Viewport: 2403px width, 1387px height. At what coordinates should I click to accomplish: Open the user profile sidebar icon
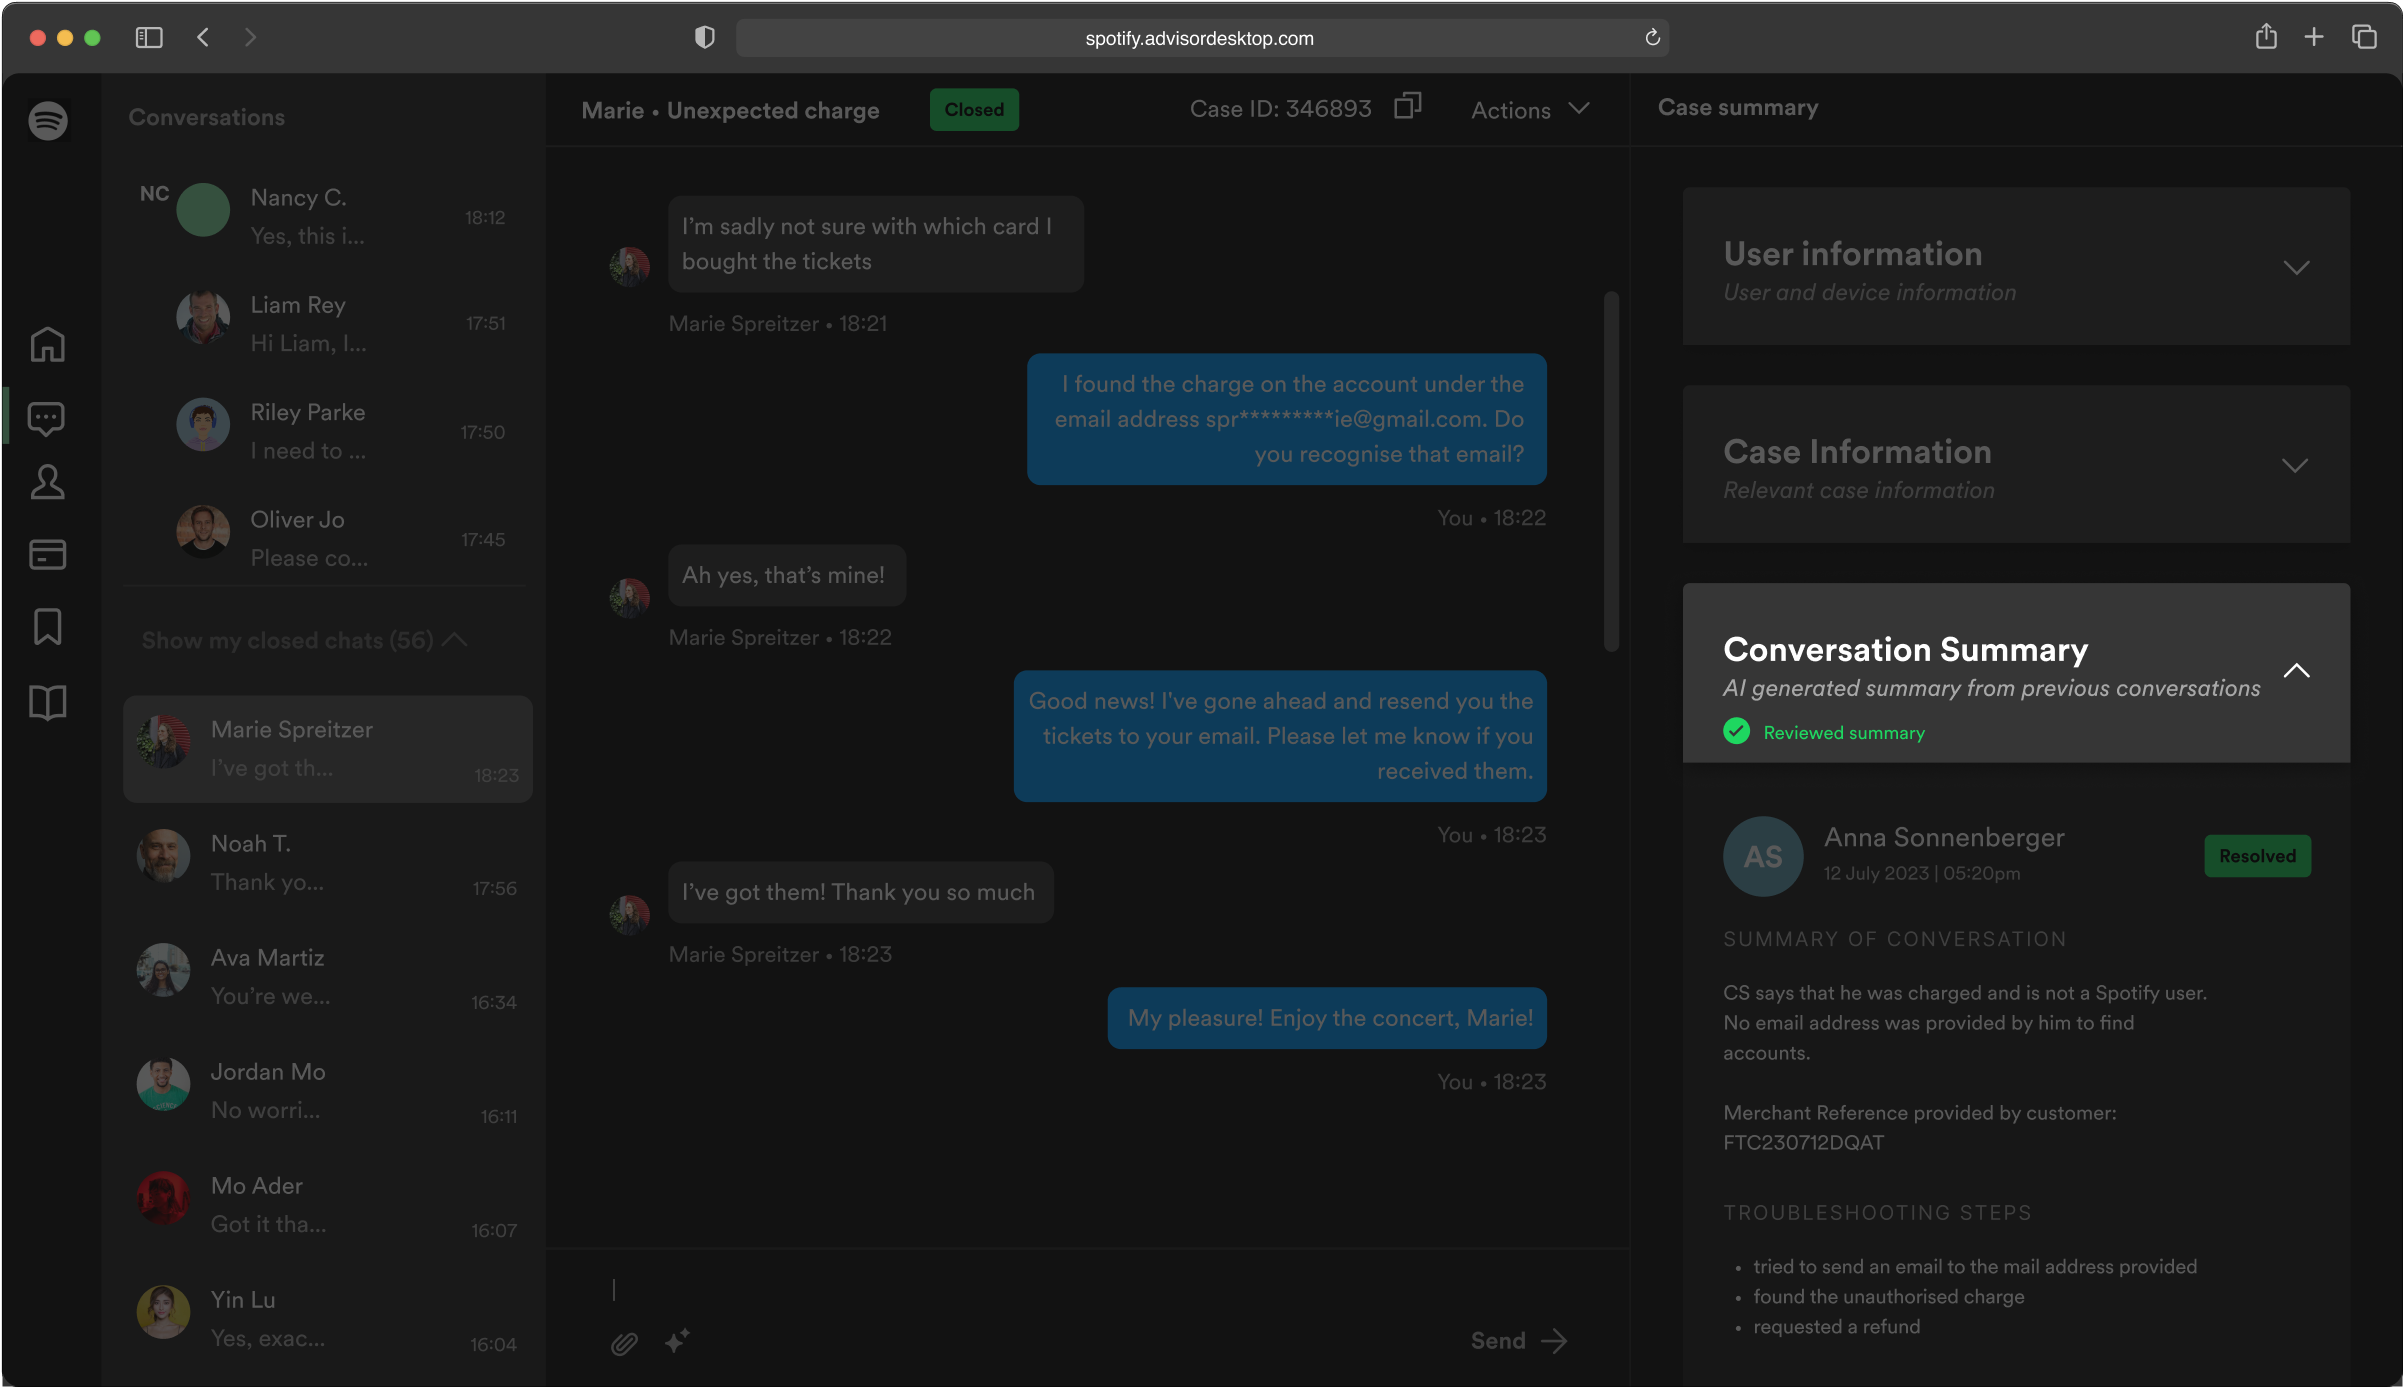tap(48, 482)
